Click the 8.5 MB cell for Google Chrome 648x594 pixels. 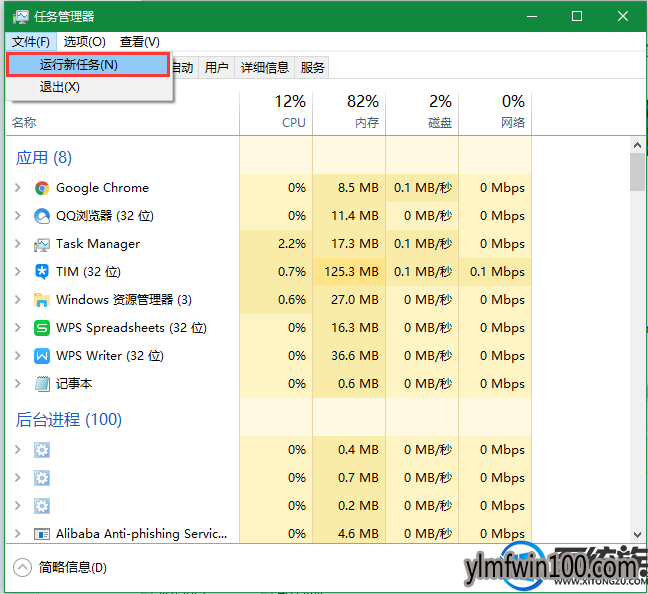[x=349, y=188]
